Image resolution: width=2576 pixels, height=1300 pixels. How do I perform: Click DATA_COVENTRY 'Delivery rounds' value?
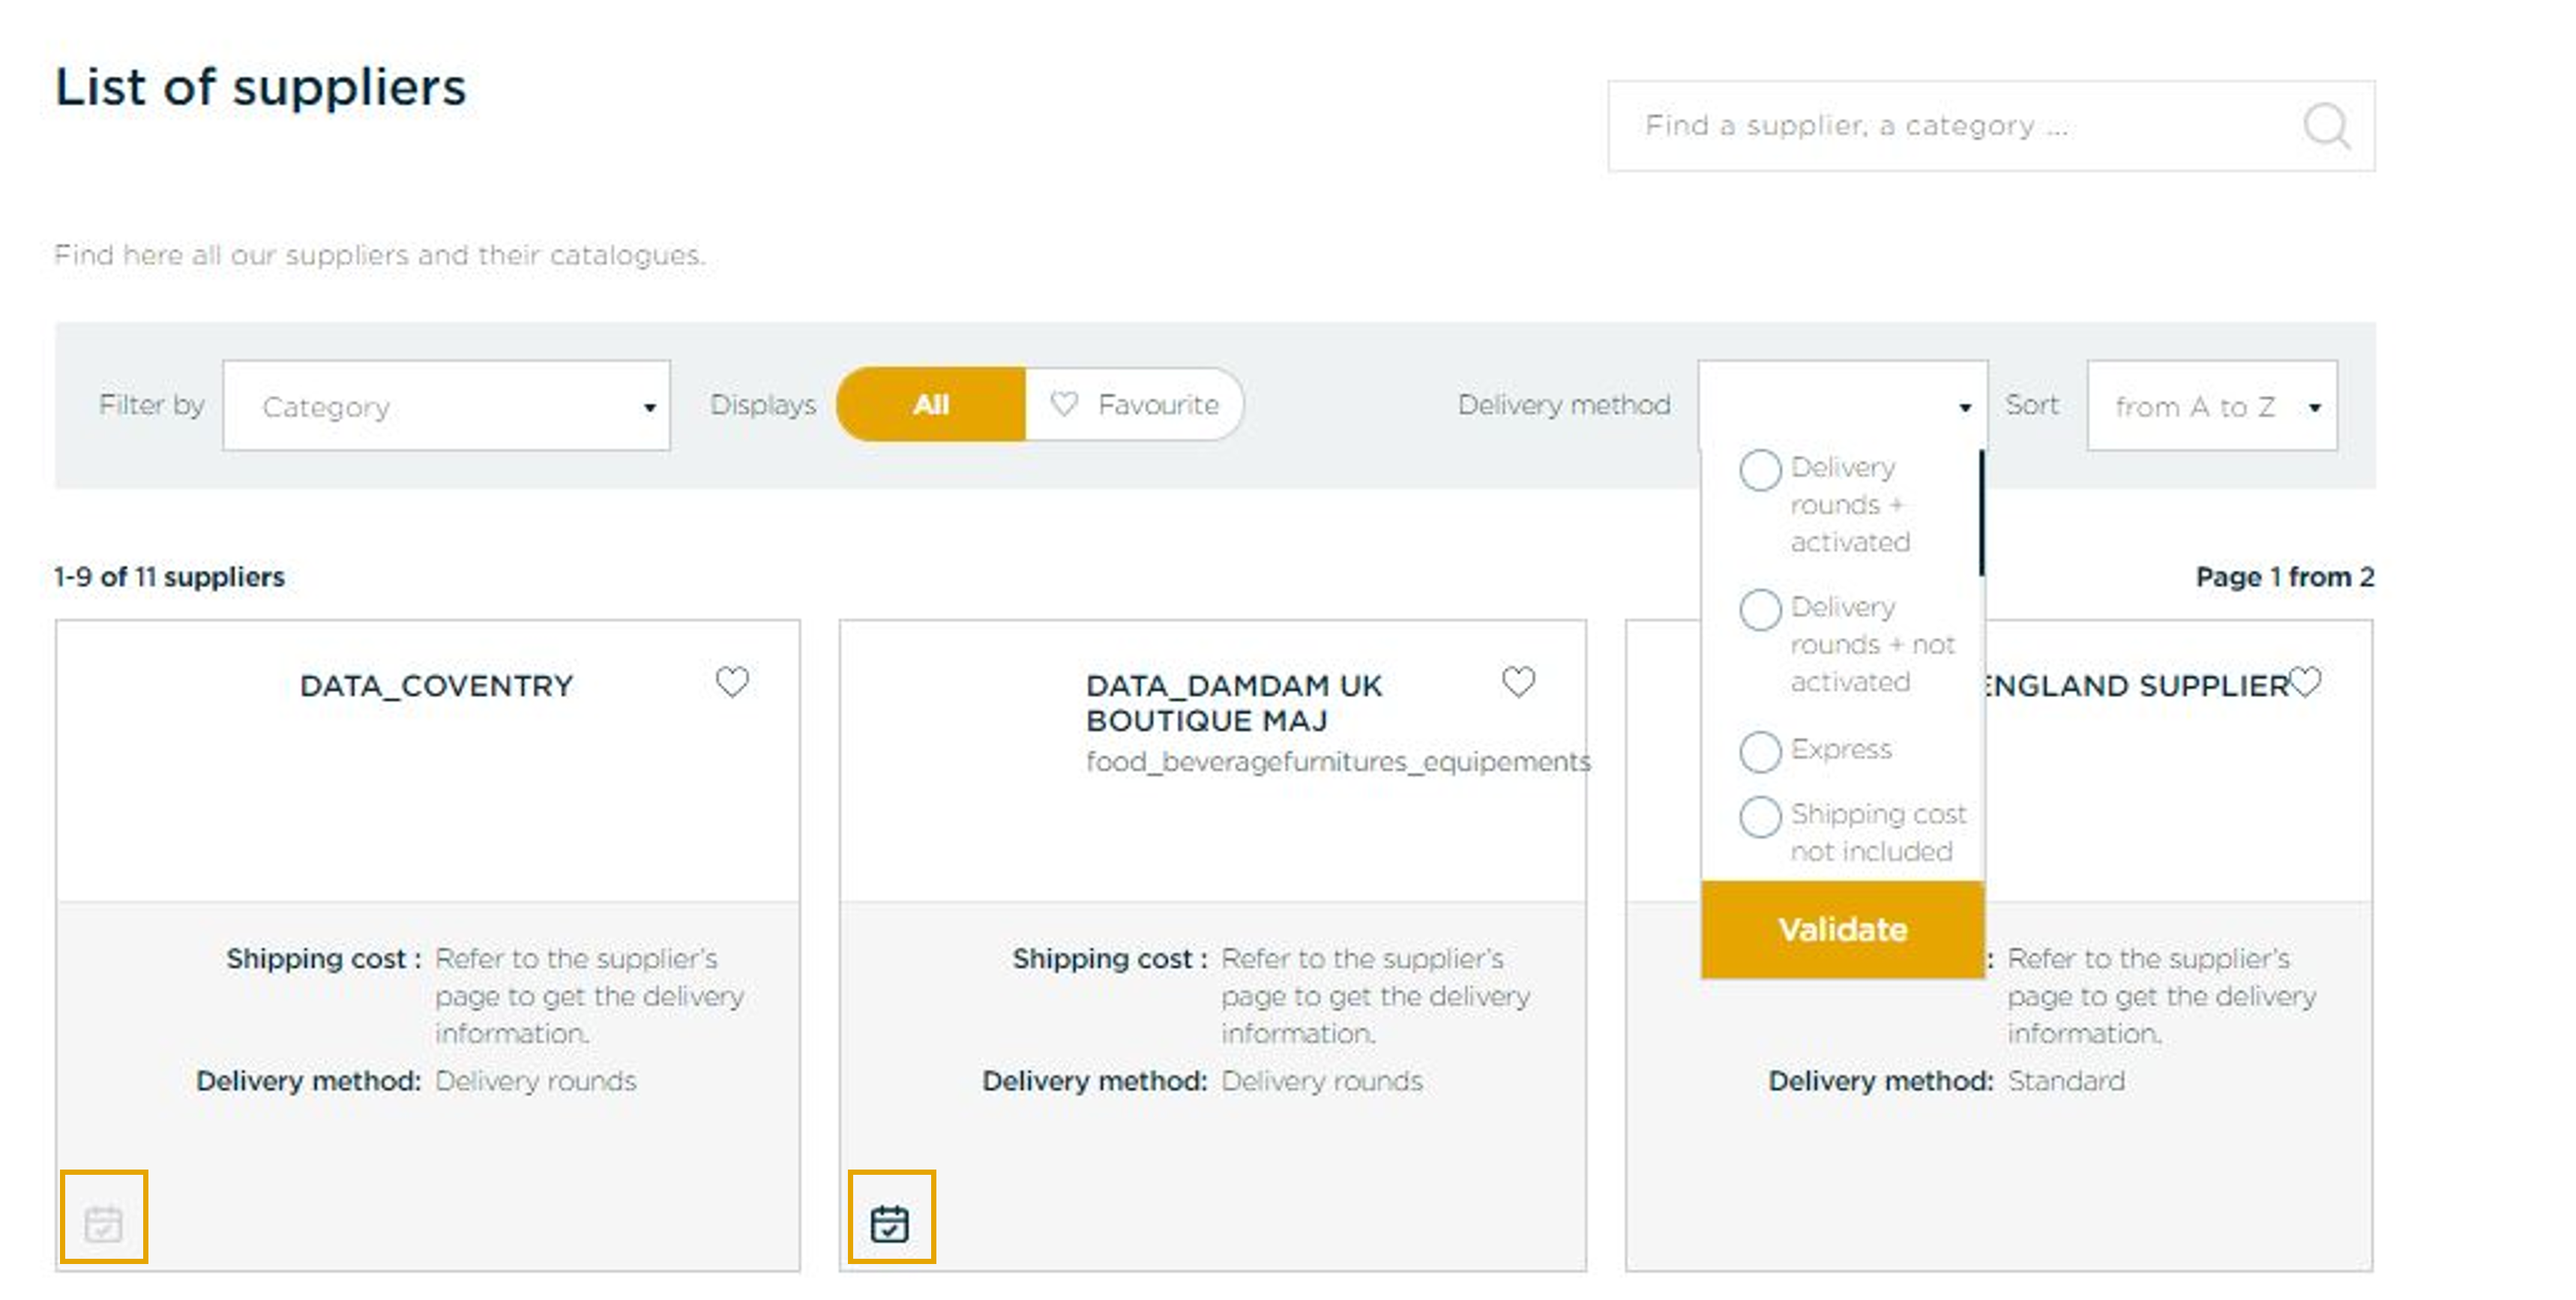click(x=536, y=1081)
